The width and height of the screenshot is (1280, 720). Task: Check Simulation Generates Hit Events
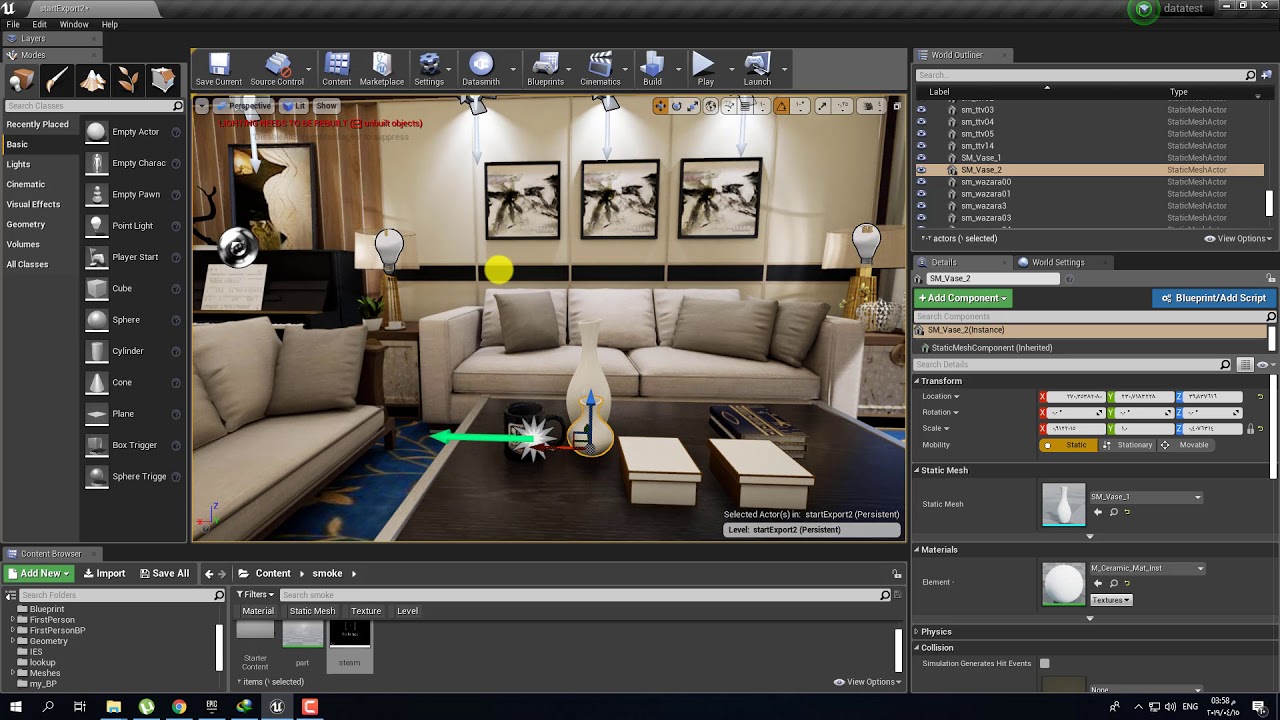click(x=1045, y=663)
